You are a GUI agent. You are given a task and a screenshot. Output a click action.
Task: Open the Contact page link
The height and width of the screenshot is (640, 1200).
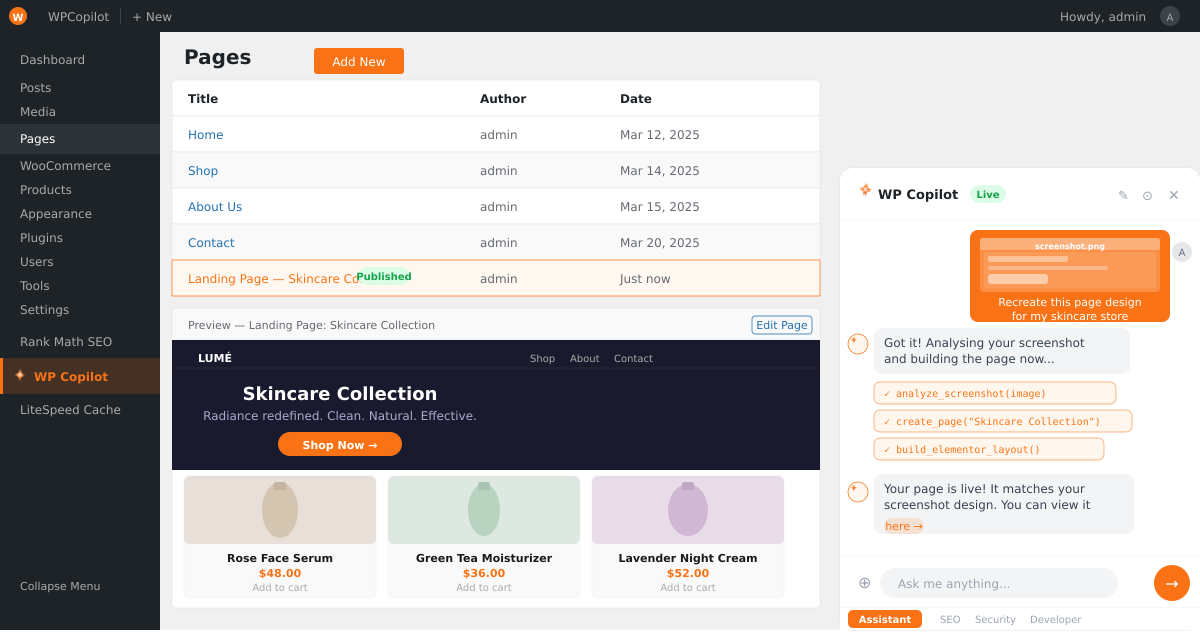click(211, 243)
